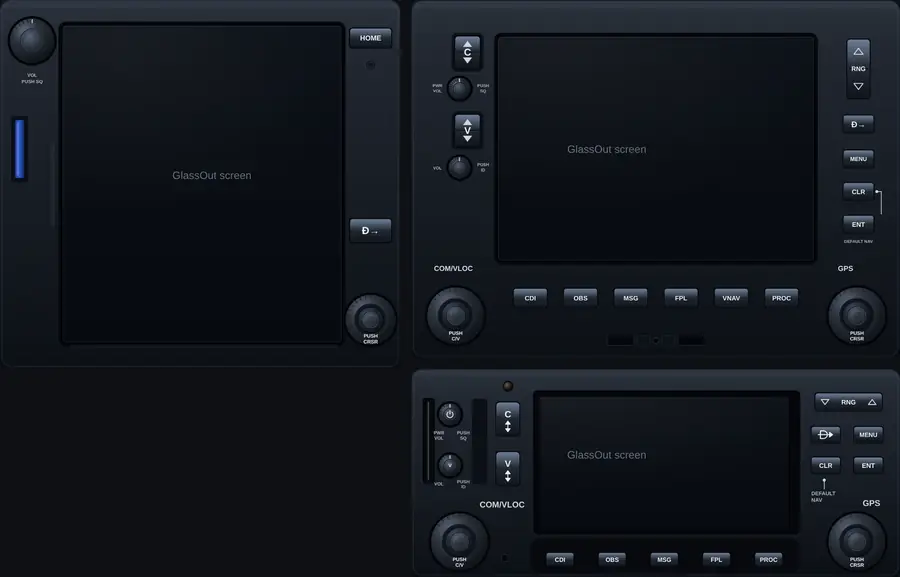Click the upper right unit's GlassOut screen

pyautogui.click(x=656, y=148)
